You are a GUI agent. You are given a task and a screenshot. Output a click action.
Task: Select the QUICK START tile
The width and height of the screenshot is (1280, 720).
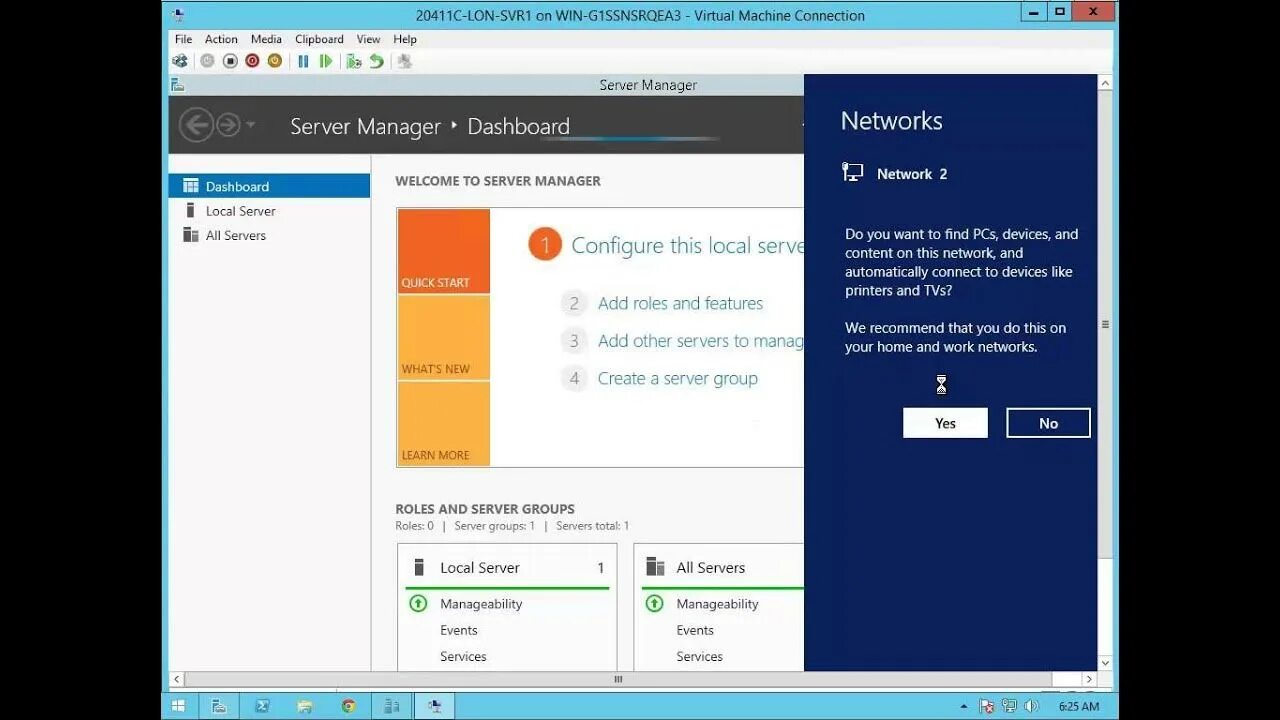444,251
